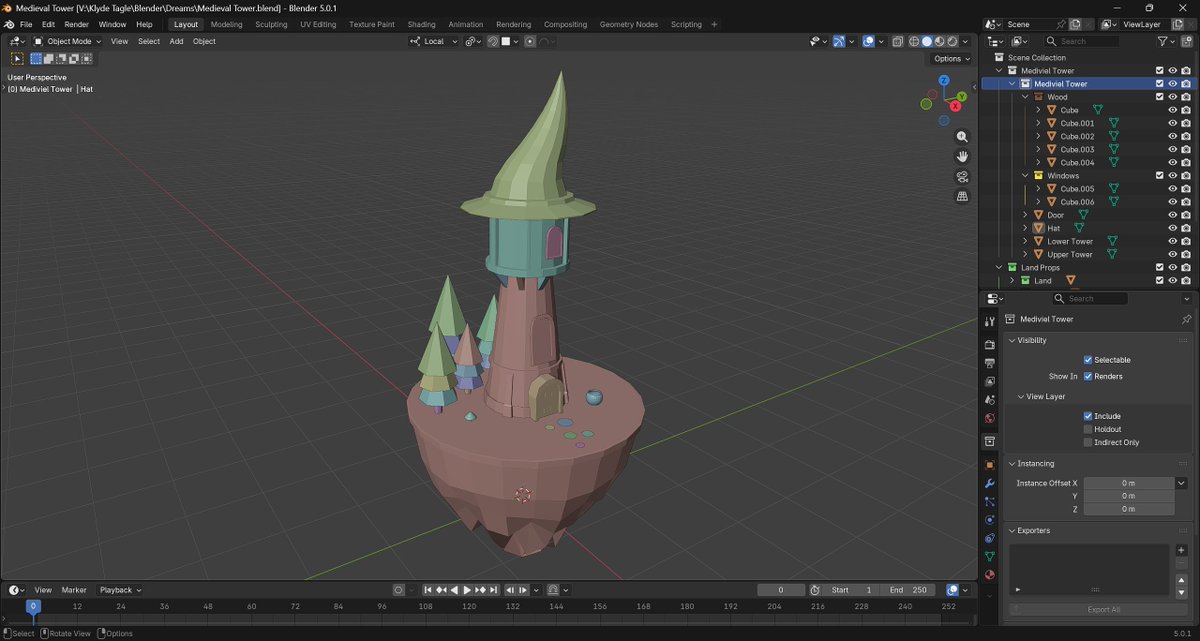The image size is (1200, 641).
Task: Open the File menu
Action: 26,24
